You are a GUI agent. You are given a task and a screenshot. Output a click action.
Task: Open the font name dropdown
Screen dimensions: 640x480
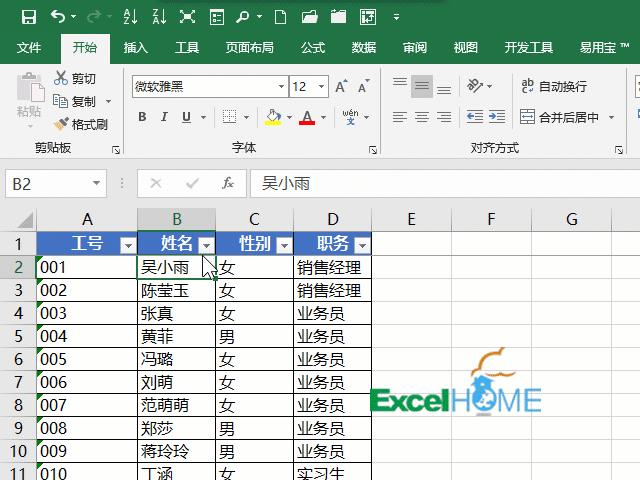pos(281,87)
